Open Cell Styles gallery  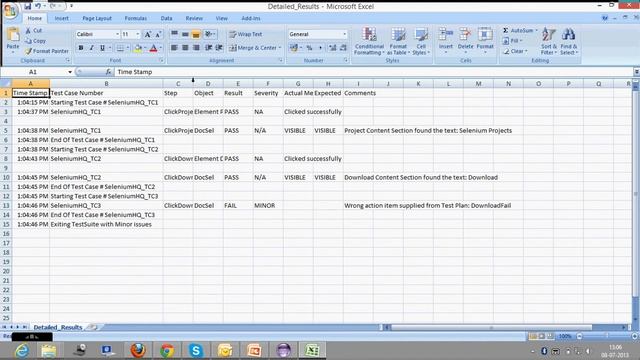pos(421,41)
